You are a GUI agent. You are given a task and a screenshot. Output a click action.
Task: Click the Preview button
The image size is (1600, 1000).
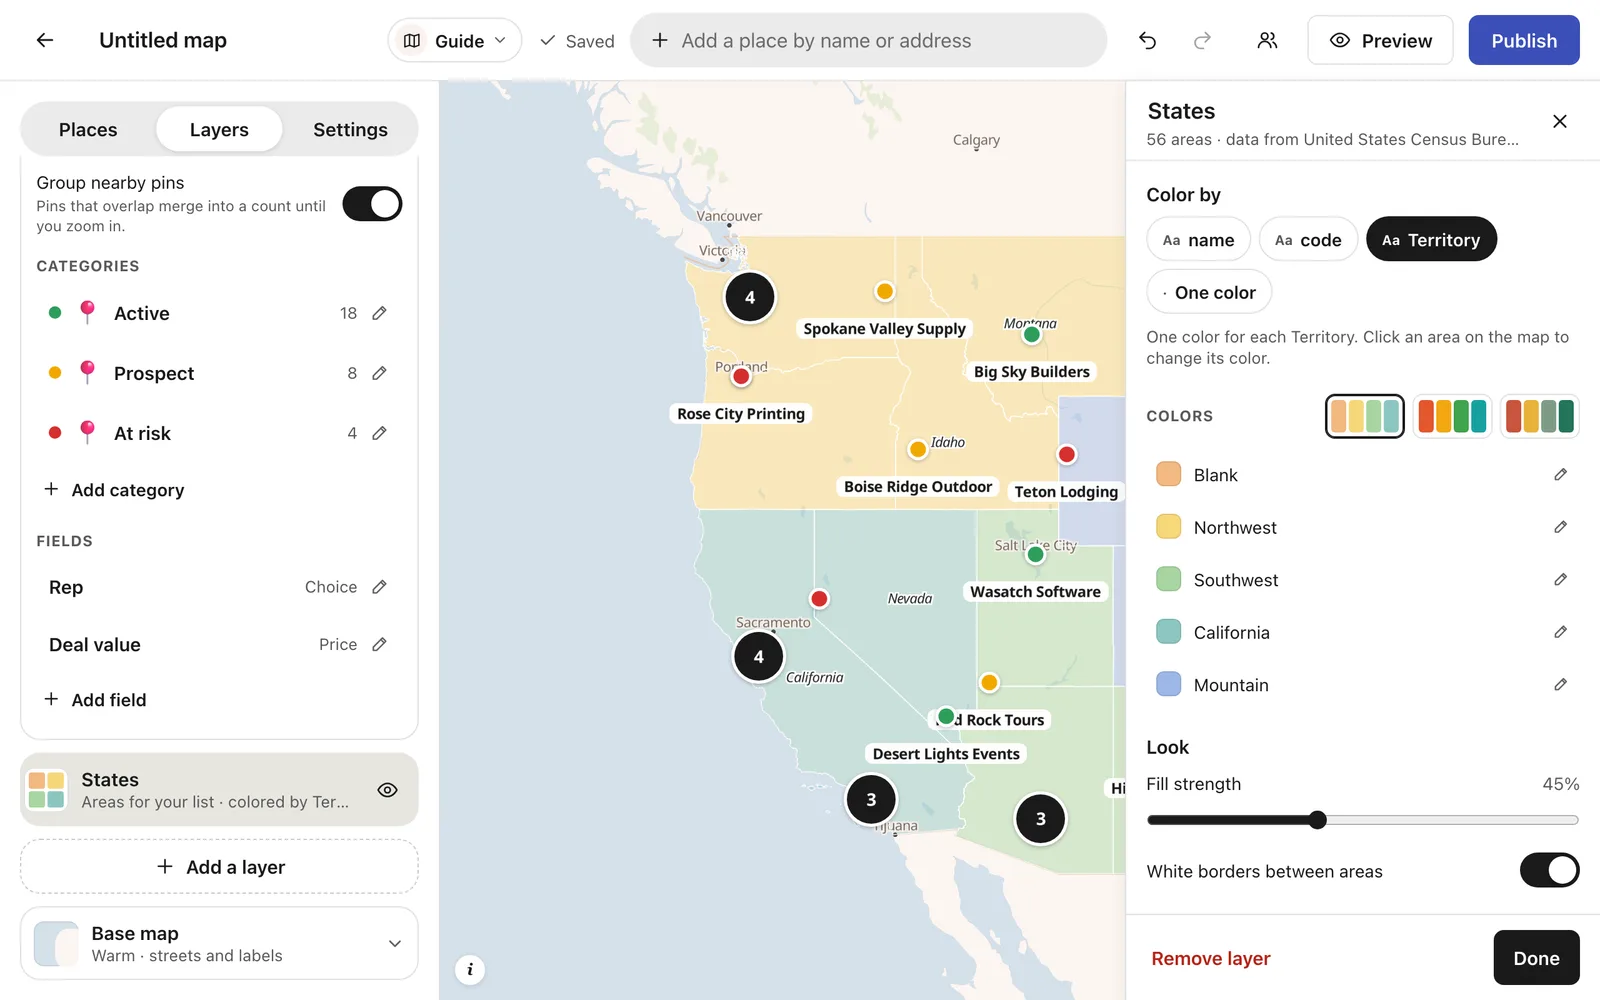pos(1380,40)
